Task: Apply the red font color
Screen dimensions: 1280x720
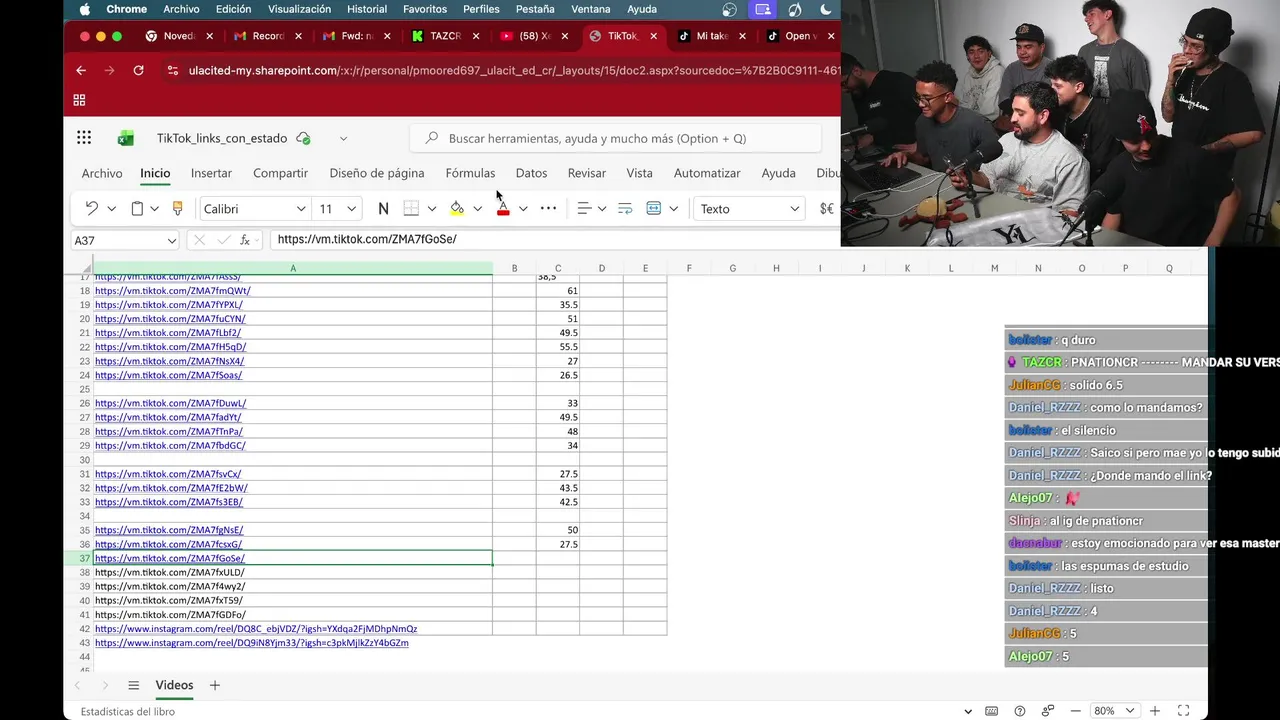Action: pos(503,208)
